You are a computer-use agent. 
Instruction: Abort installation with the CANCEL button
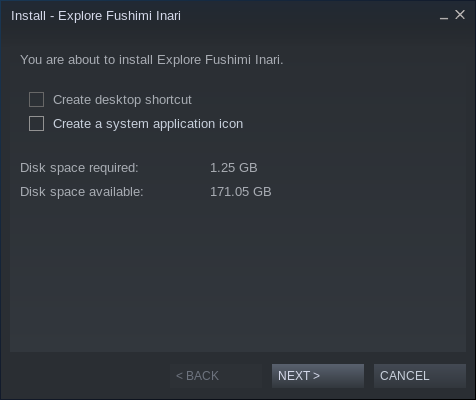point(420,376)
